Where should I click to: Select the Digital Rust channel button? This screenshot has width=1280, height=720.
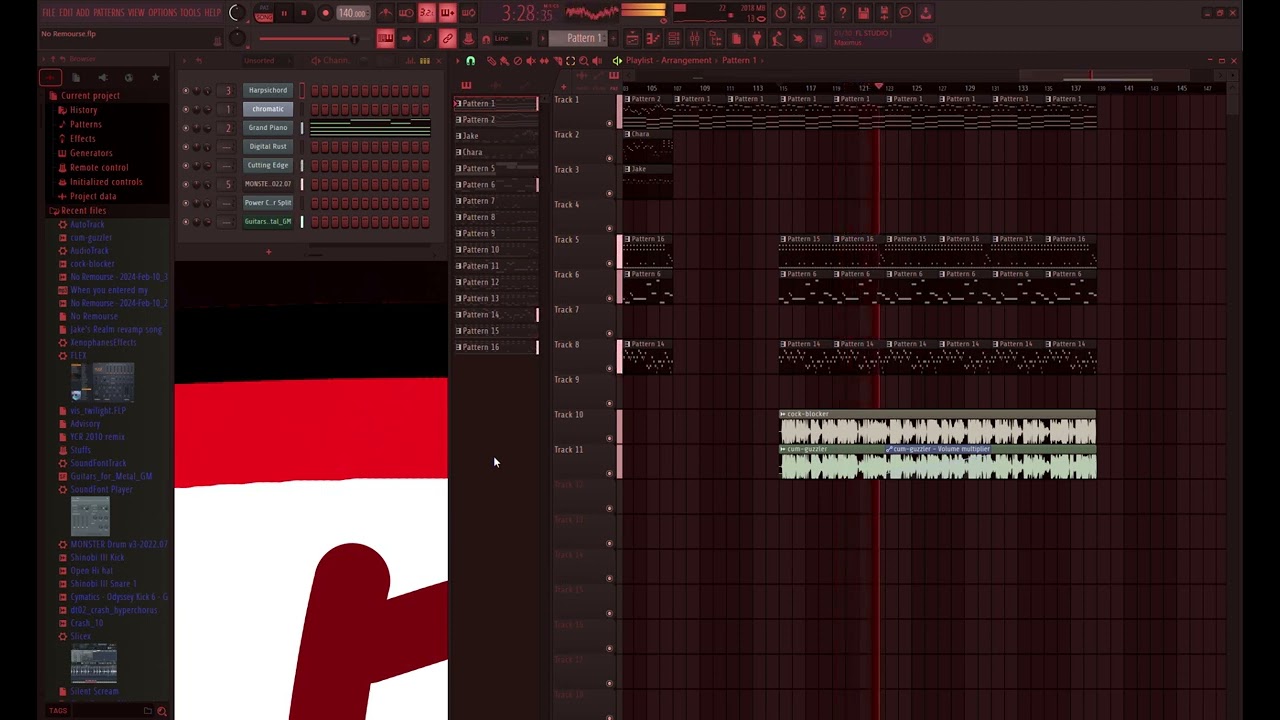click(268, 146)
